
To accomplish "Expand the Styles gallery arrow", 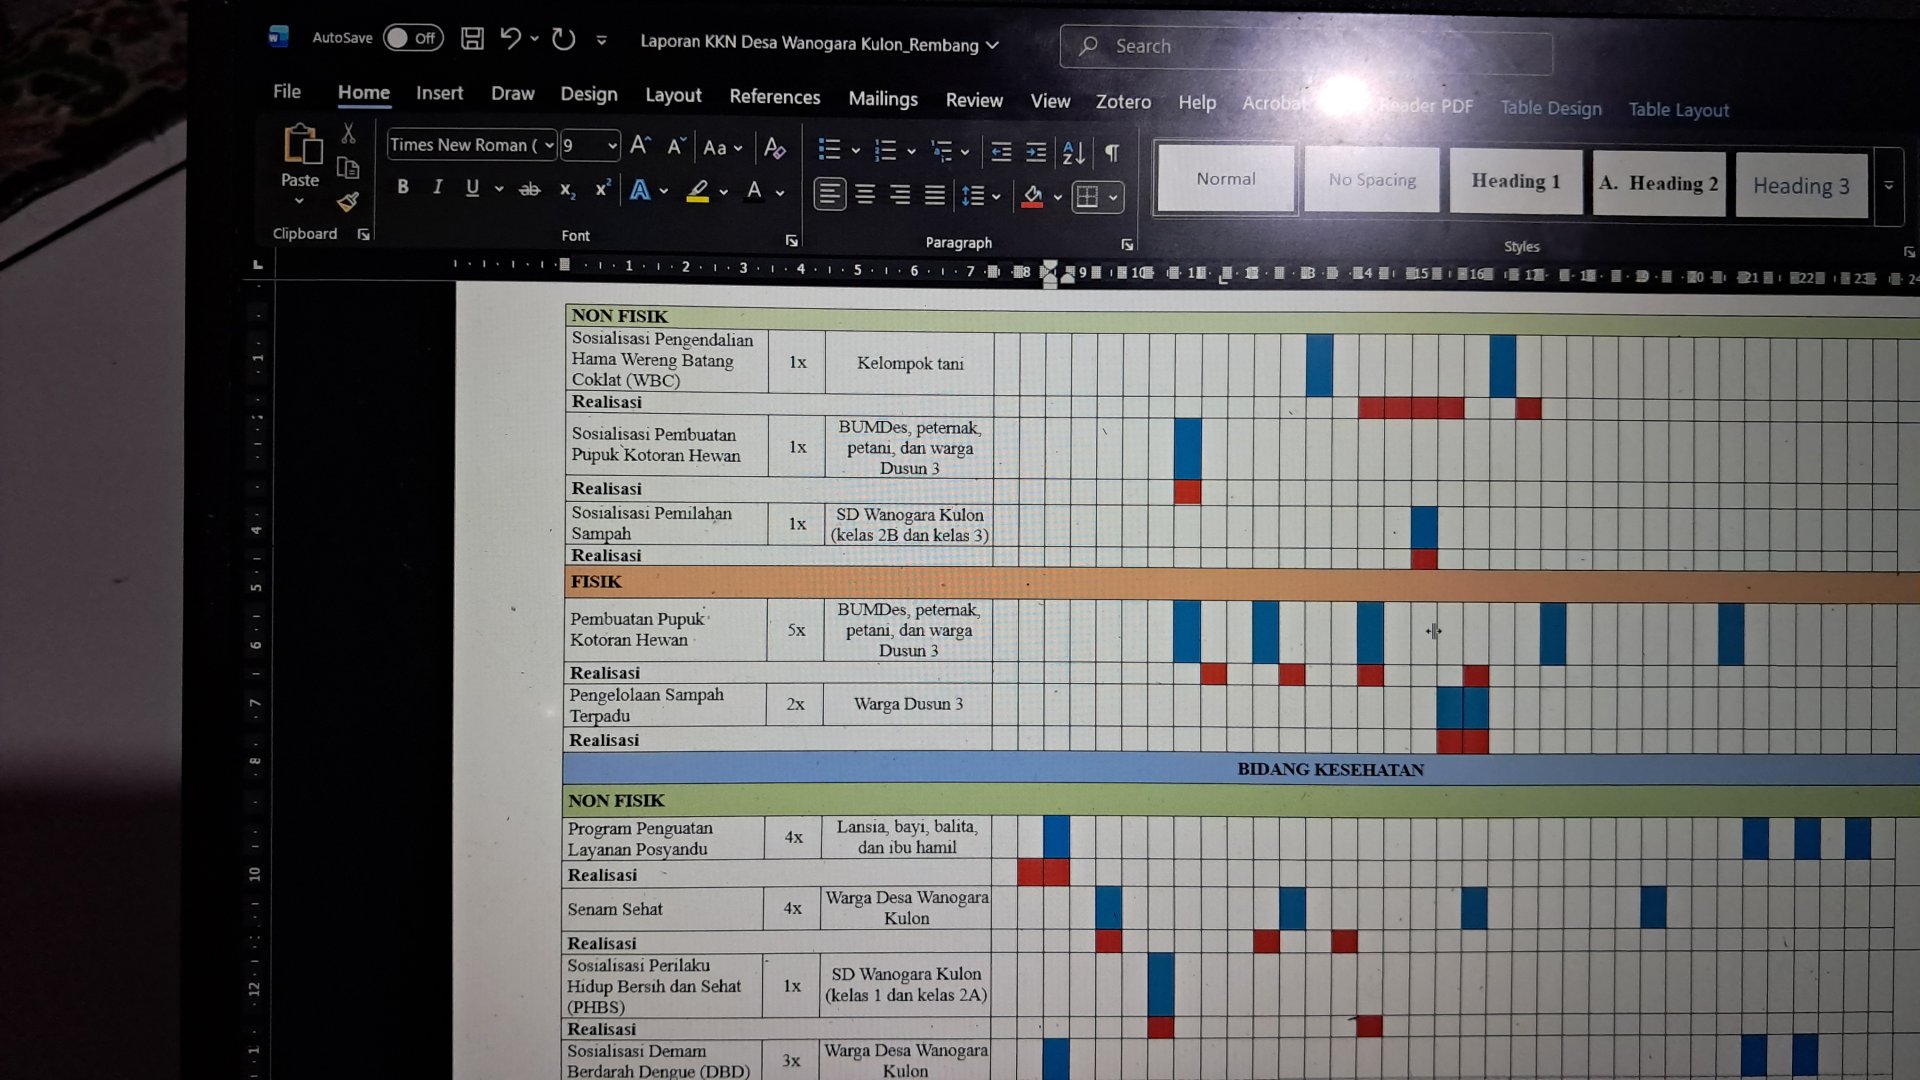I will (x=1889, y=186).
